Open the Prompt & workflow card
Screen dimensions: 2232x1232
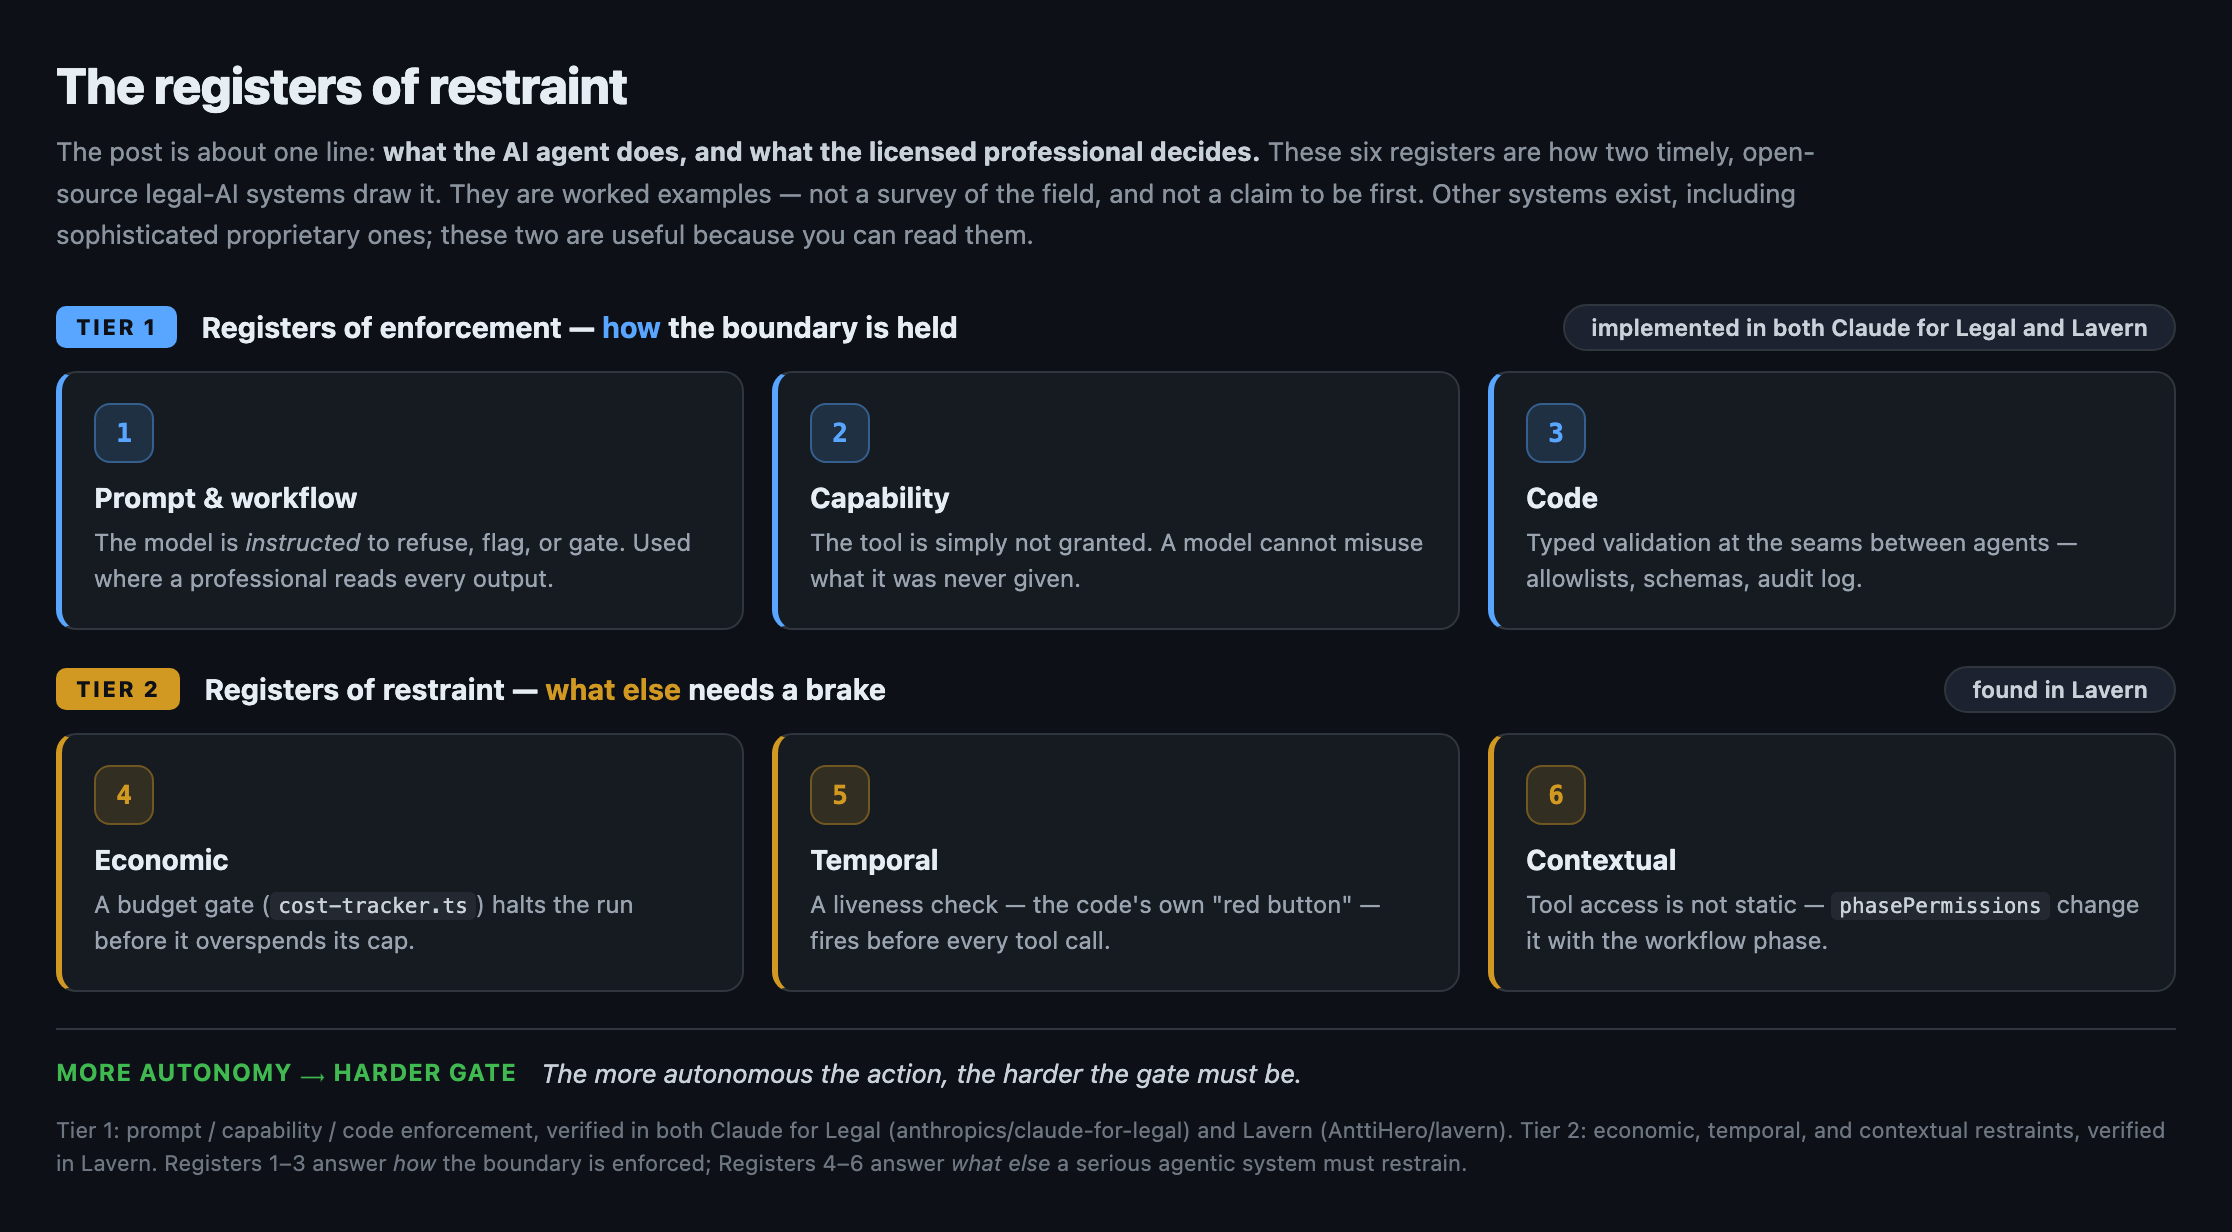point(400,500)
